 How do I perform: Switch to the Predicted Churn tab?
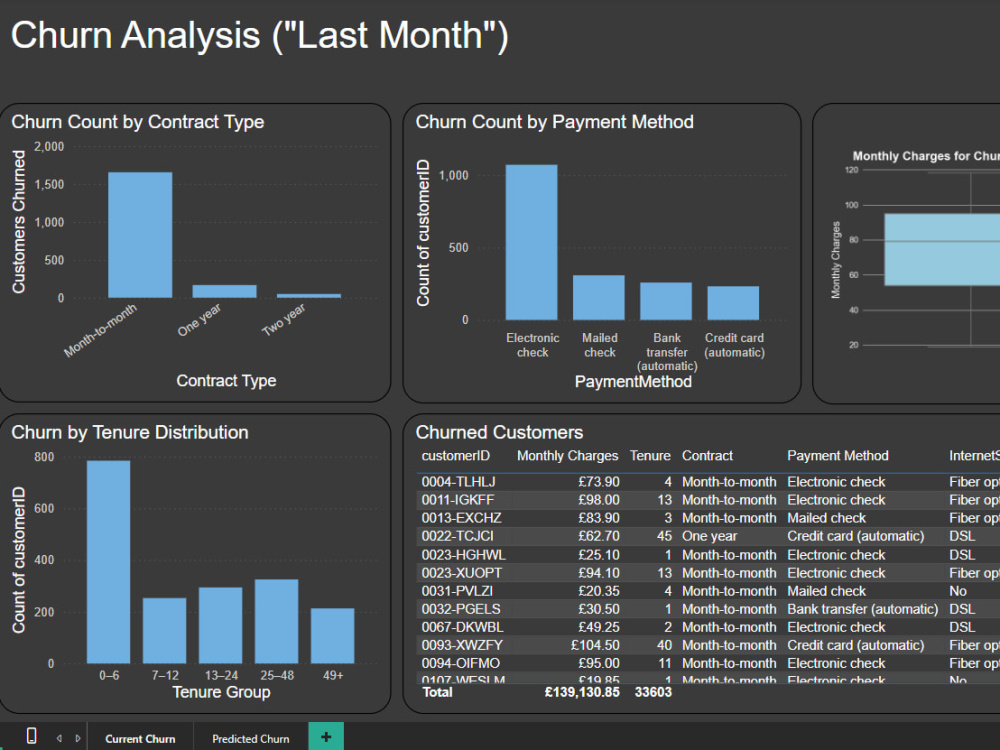click(x=249, y=738)
